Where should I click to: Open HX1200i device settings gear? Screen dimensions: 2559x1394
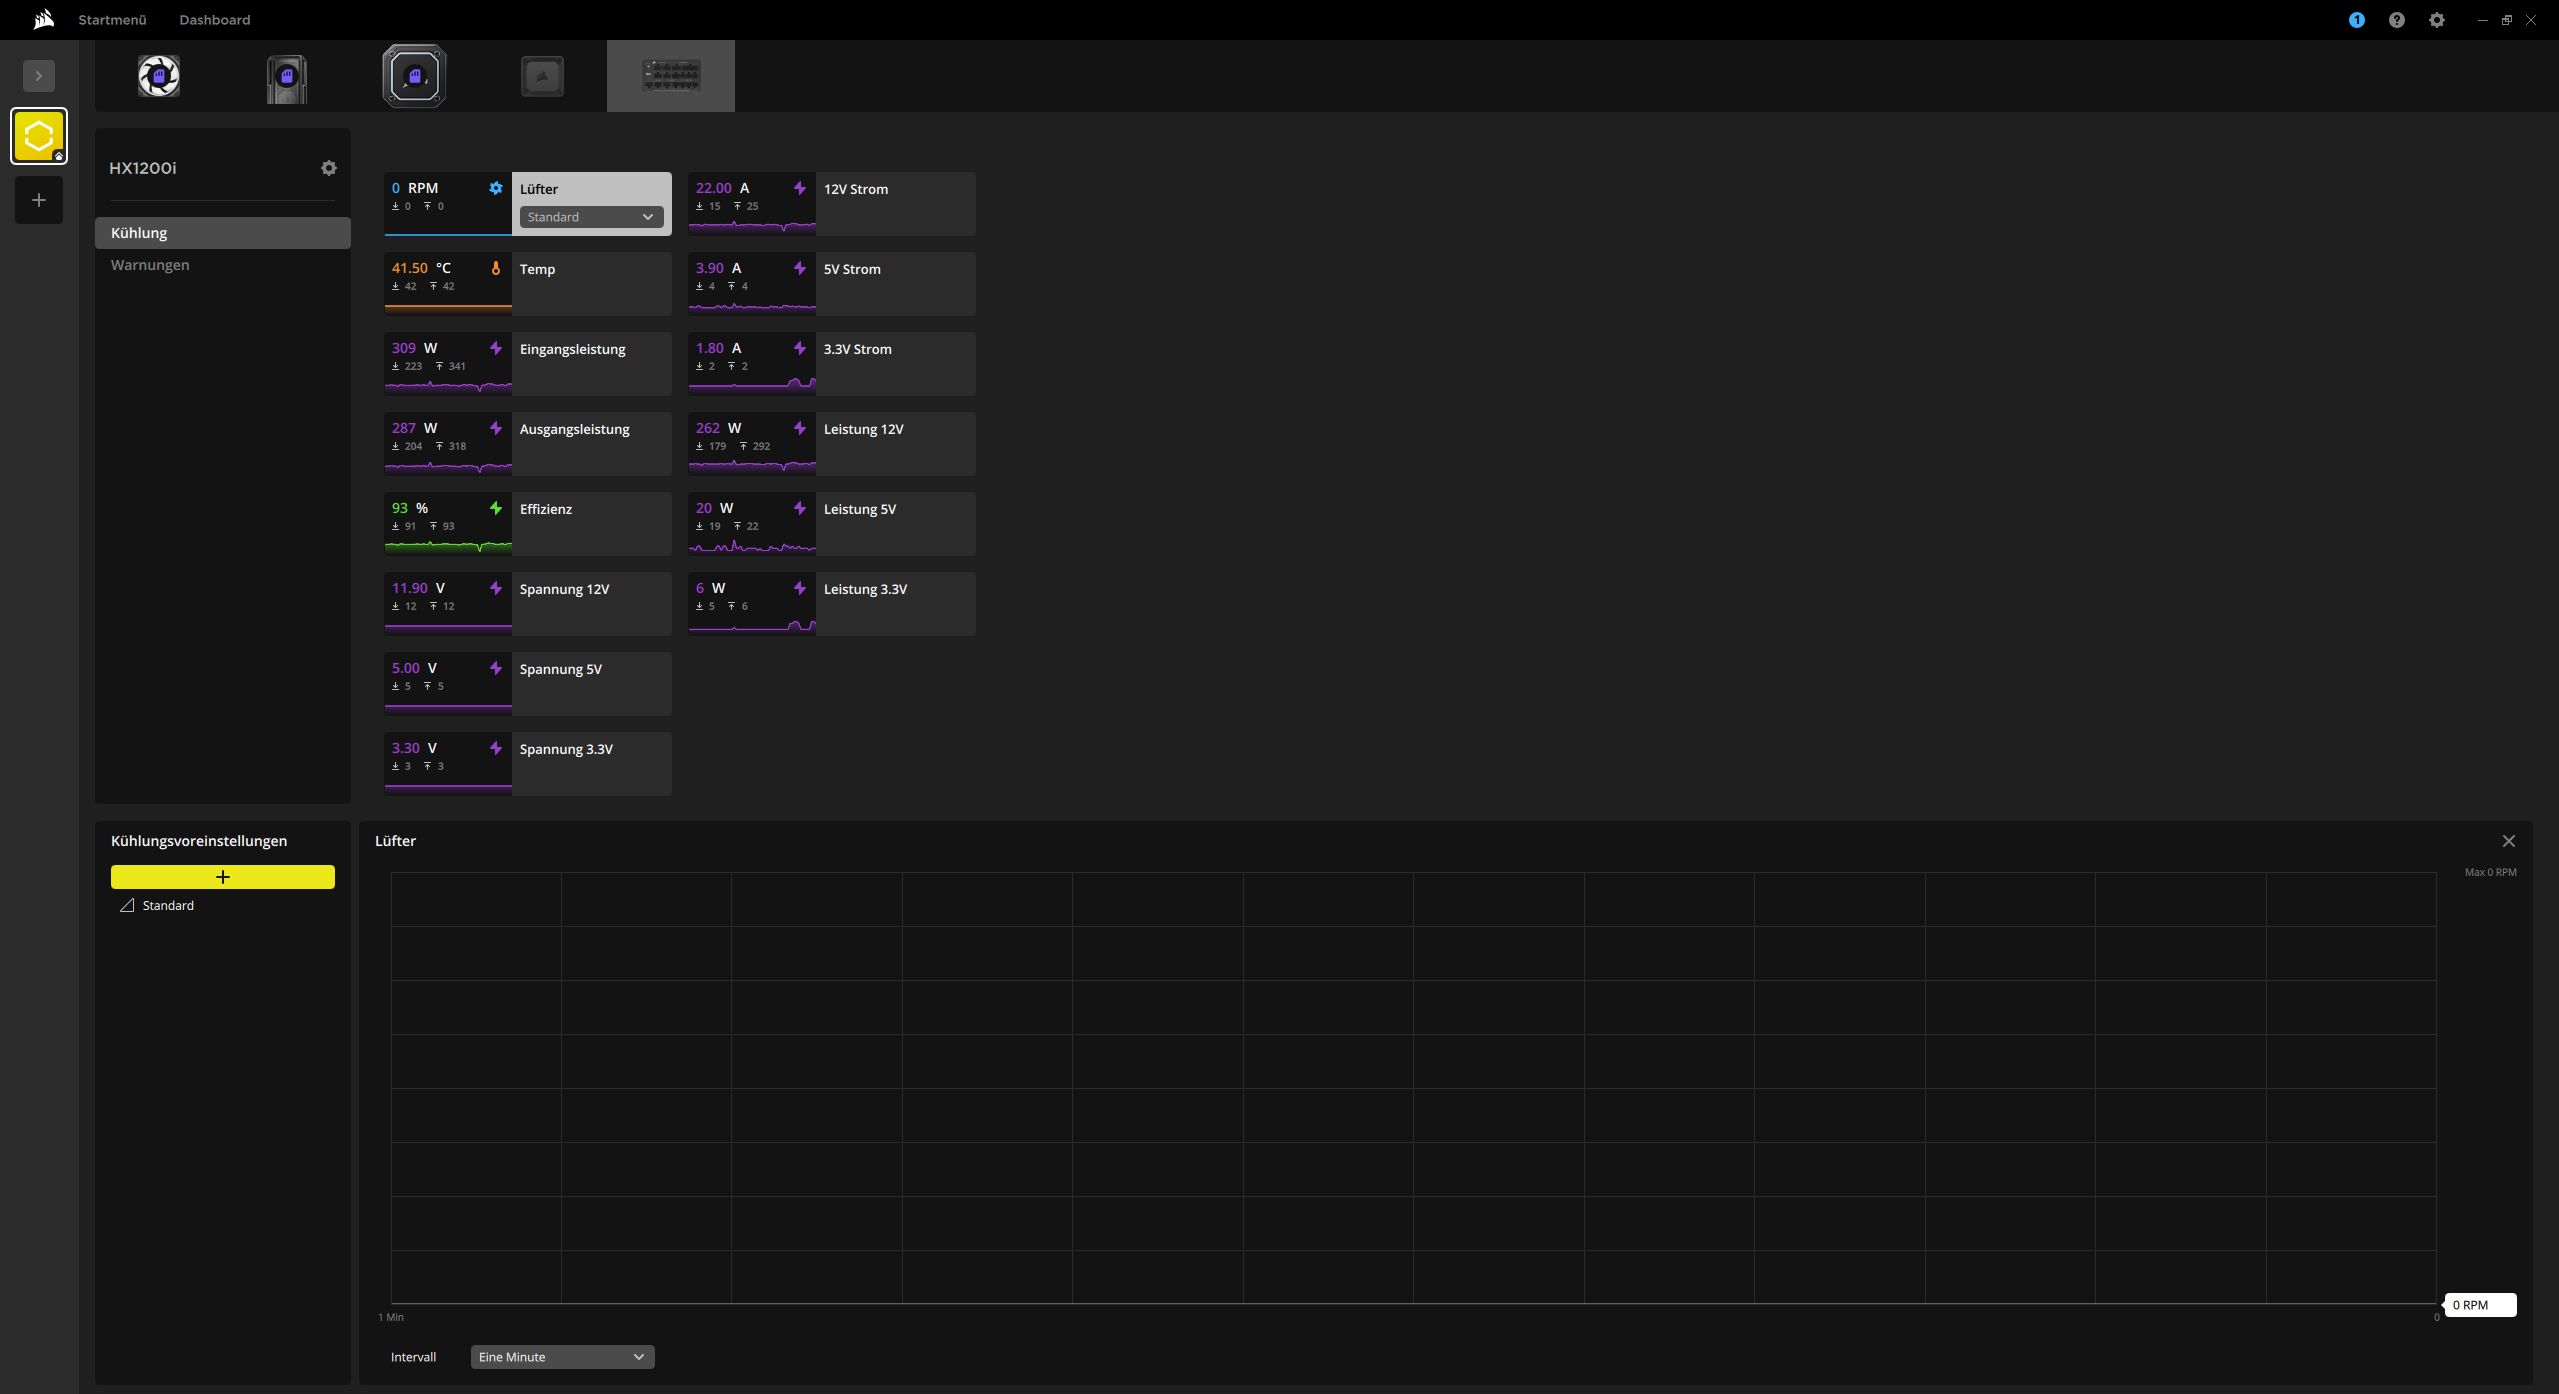(329, 168)
